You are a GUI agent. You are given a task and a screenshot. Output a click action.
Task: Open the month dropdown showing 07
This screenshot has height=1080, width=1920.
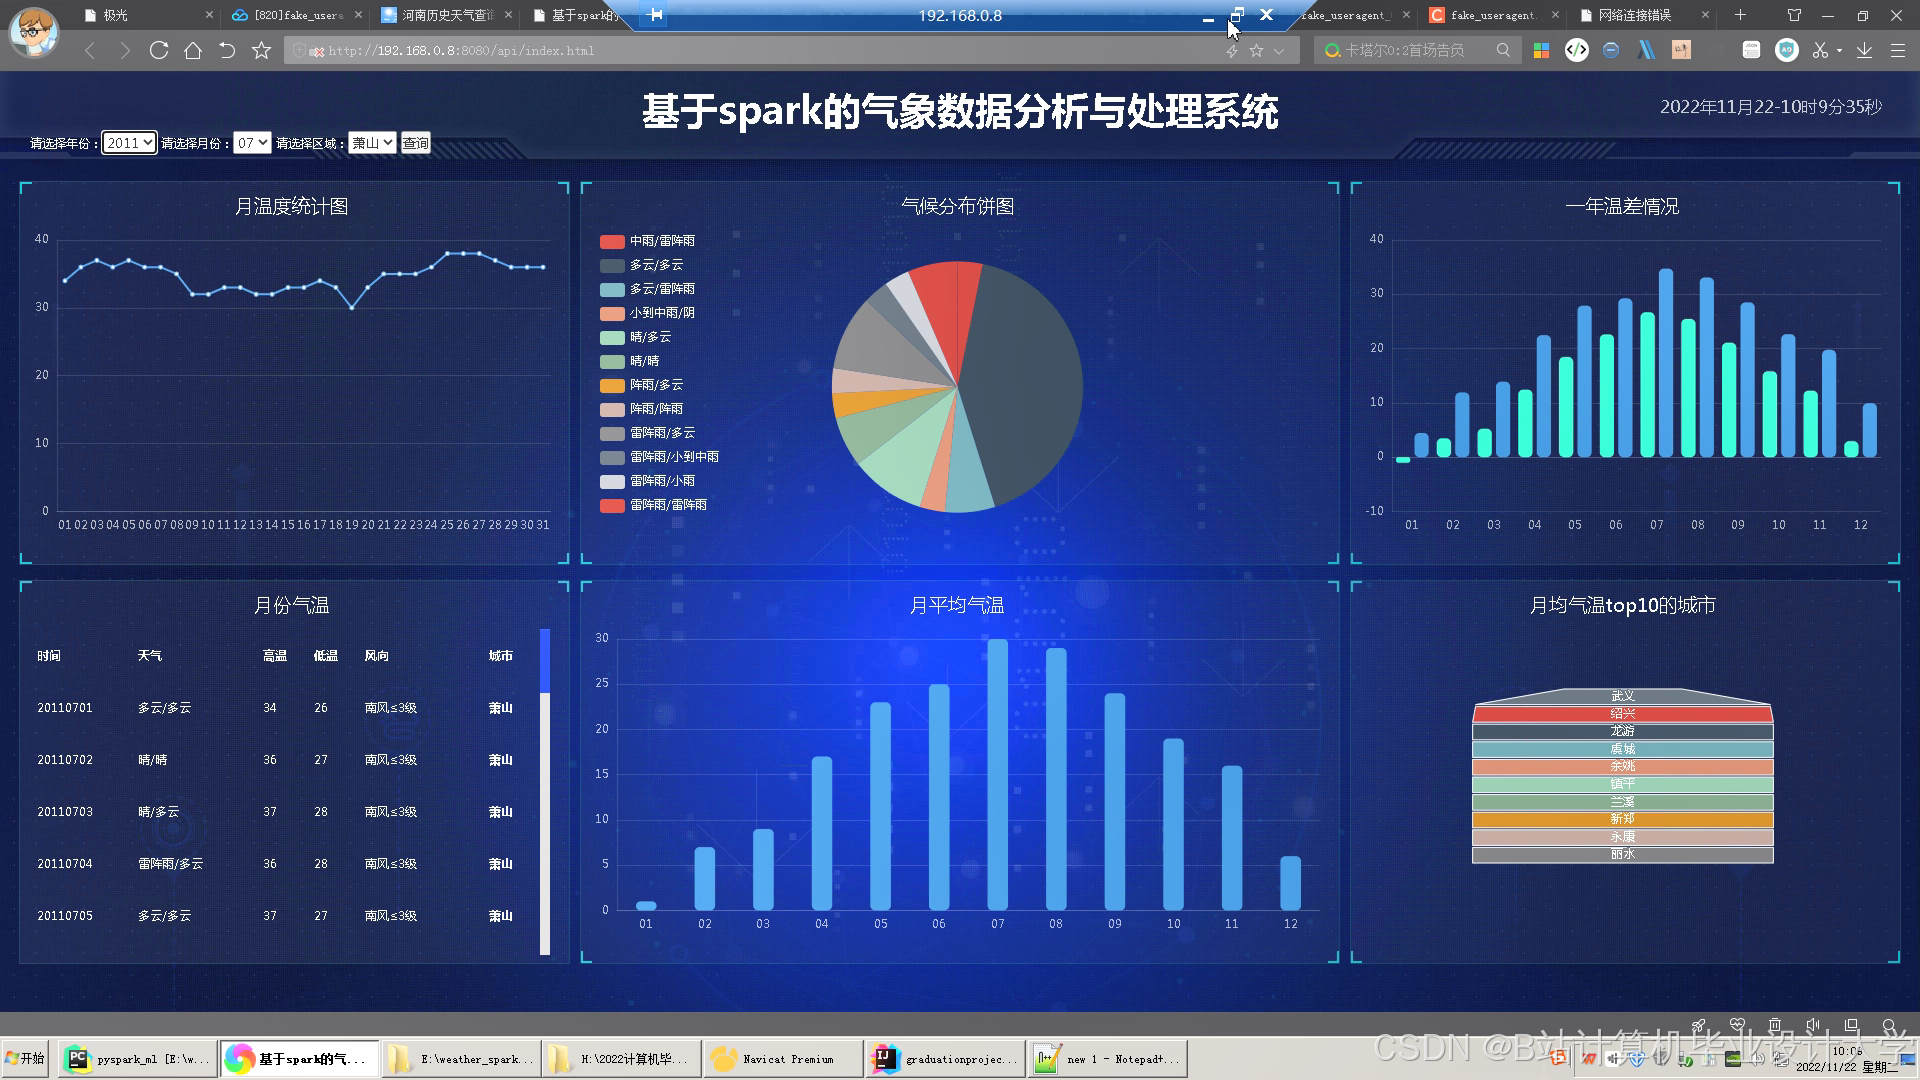pos(251,143)
